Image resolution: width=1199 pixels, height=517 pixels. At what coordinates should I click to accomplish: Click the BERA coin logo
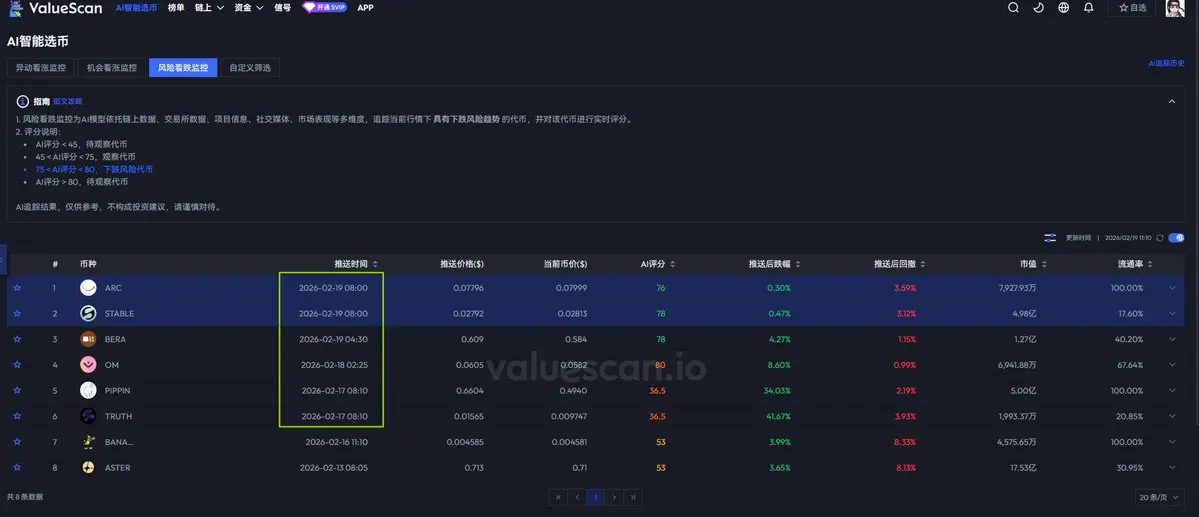[89, 339]
